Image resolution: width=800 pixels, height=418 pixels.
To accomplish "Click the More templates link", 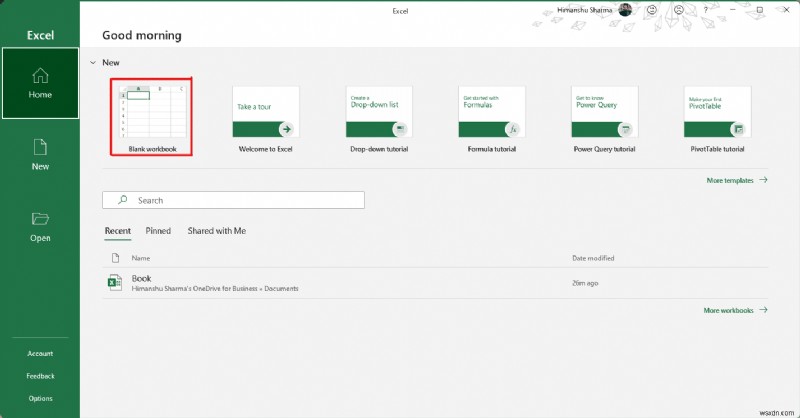I will 737,180.
